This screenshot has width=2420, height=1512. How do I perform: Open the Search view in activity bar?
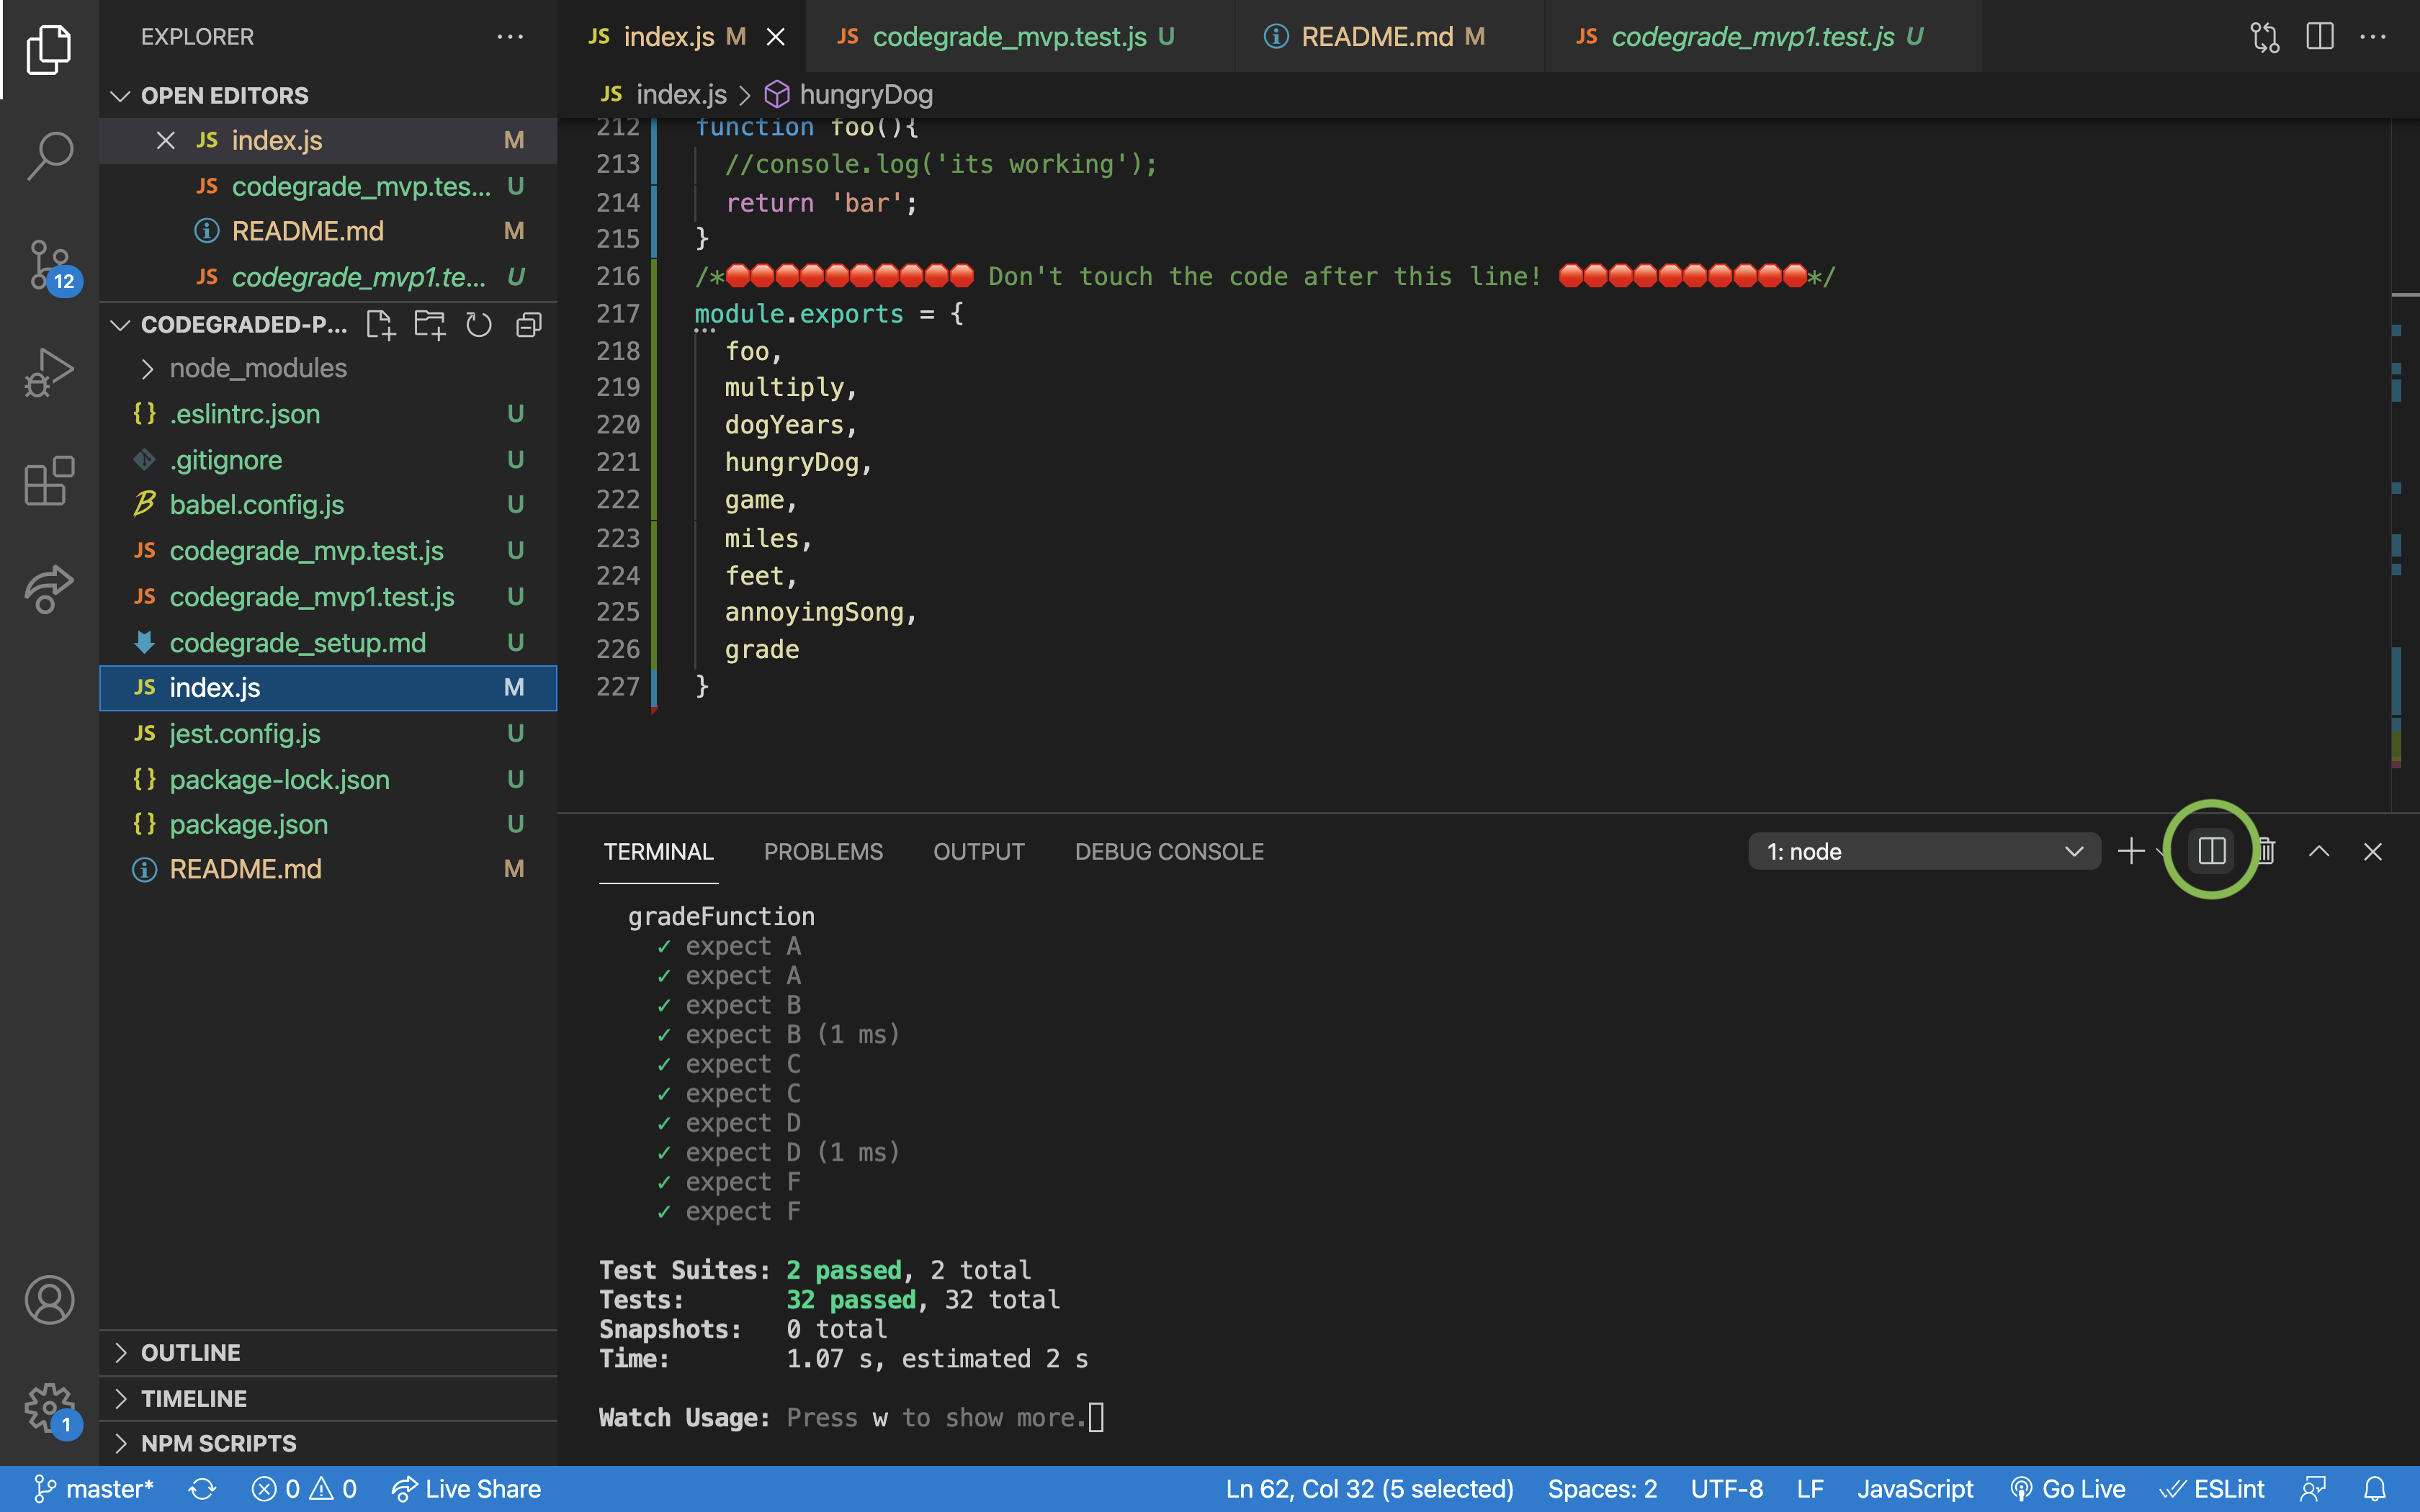[49, 156]
